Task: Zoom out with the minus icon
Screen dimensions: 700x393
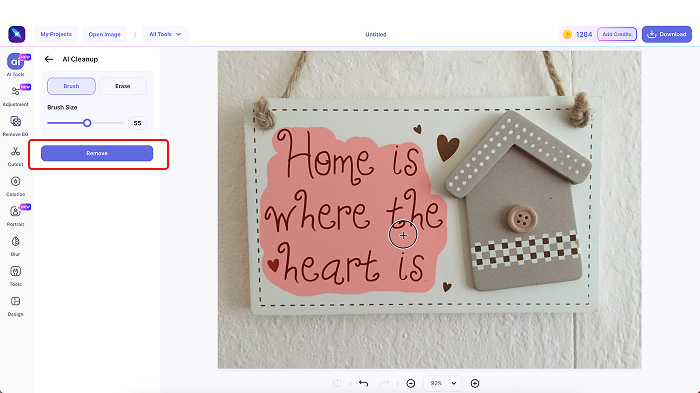Action: click(x=411, y=383)
